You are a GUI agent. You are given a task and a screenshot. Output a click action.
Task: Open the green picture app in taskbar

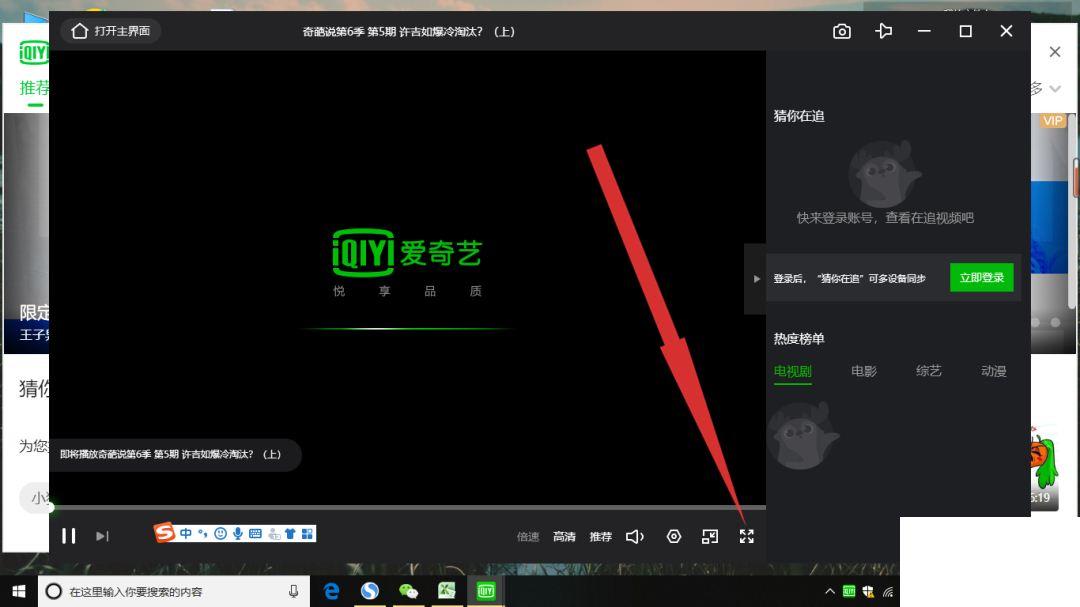coord(447,591)
